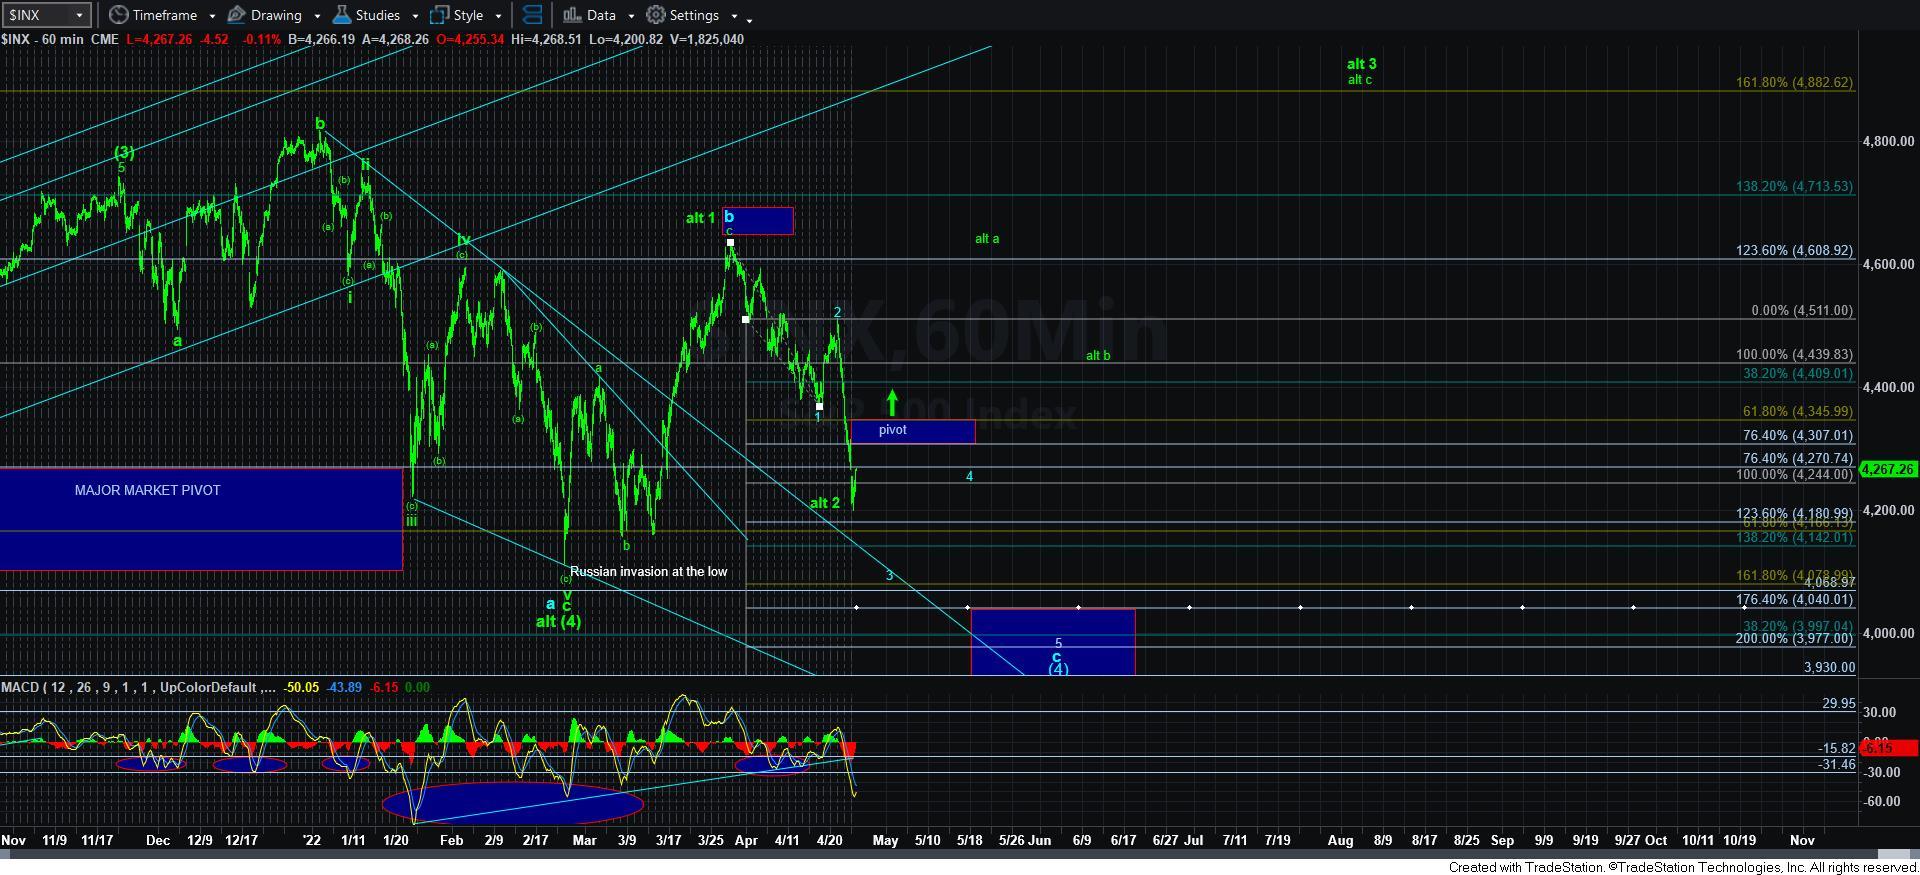Open the Style menu
1920x875 pixels.
(457, 15)
